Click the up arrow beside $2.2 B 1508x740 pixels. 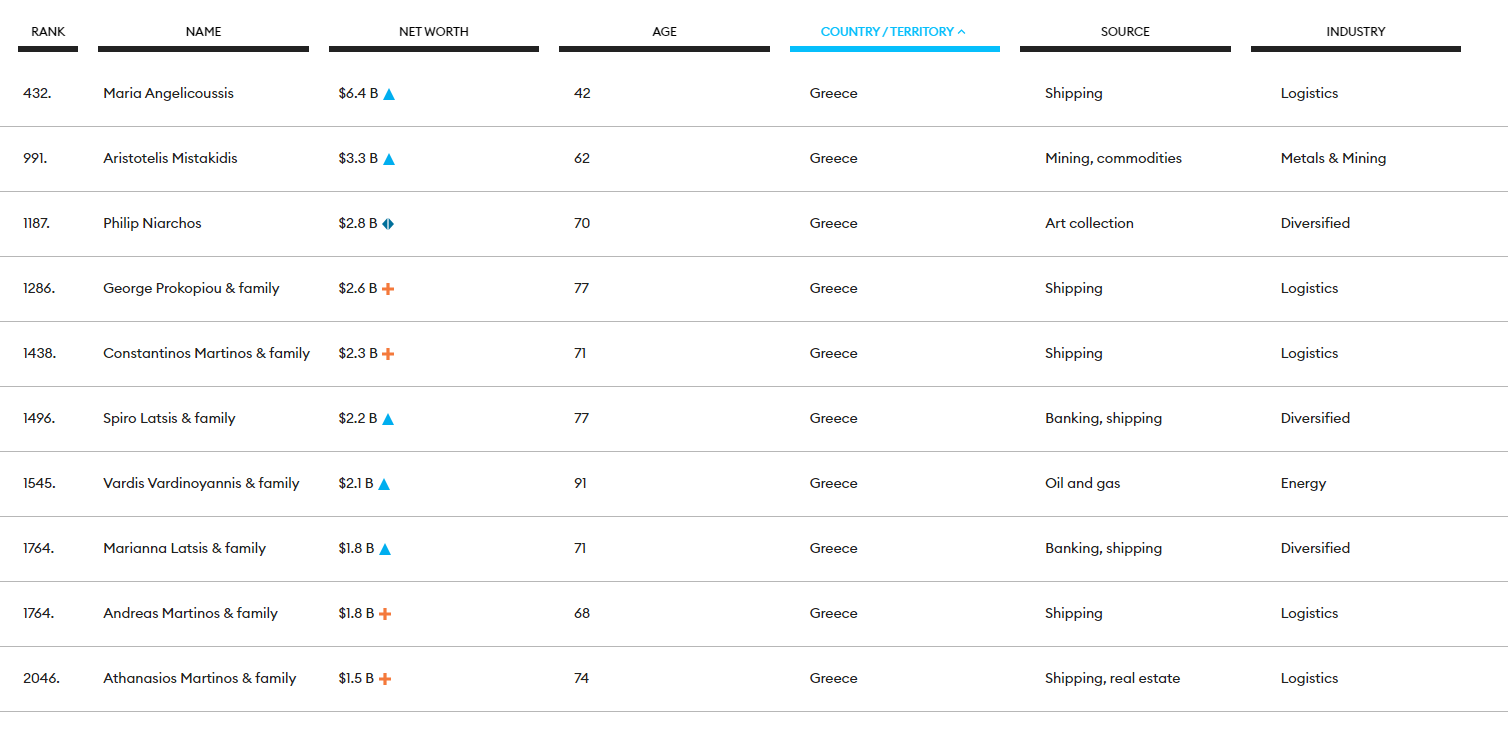click(x=388, y=419)
